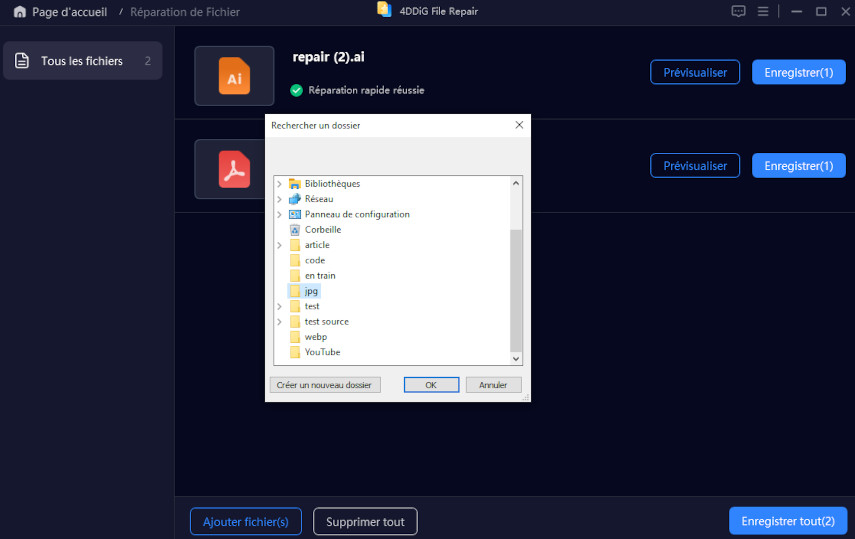Click the article folder icon
Viewport: 855px width, 539px height.
coord(295,245)
